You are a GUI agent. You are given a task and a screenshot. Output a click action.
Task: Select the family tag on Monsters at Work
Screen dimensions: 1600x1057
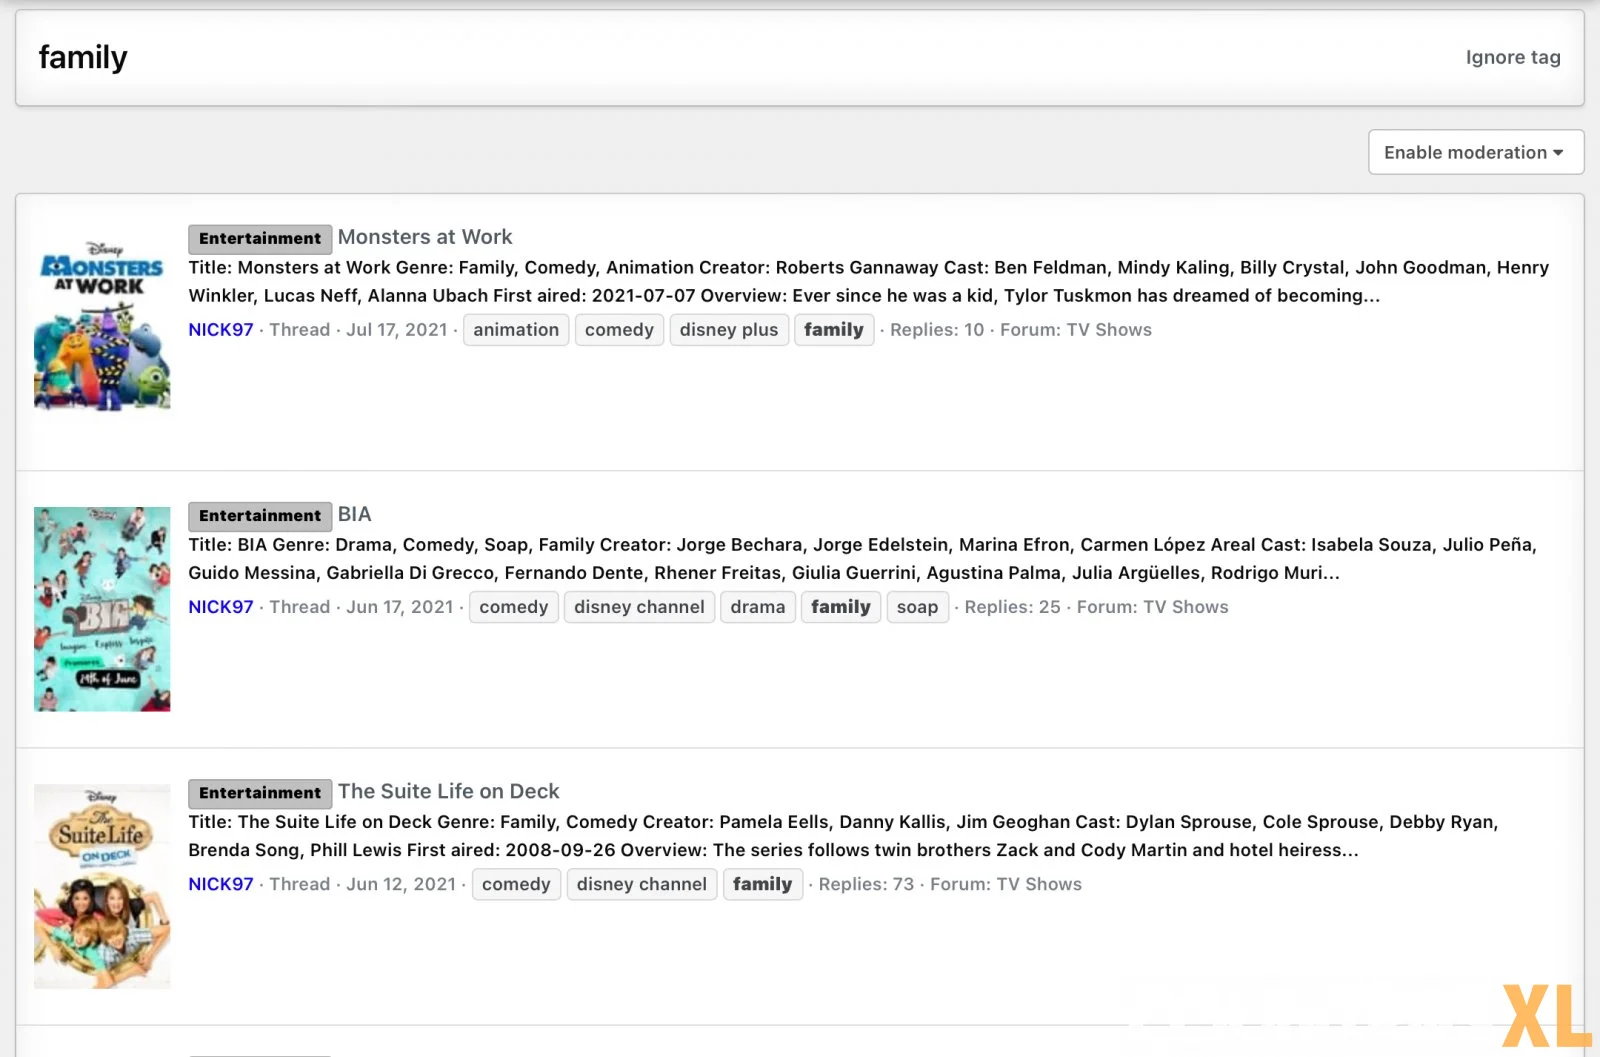tap(834, 330)
